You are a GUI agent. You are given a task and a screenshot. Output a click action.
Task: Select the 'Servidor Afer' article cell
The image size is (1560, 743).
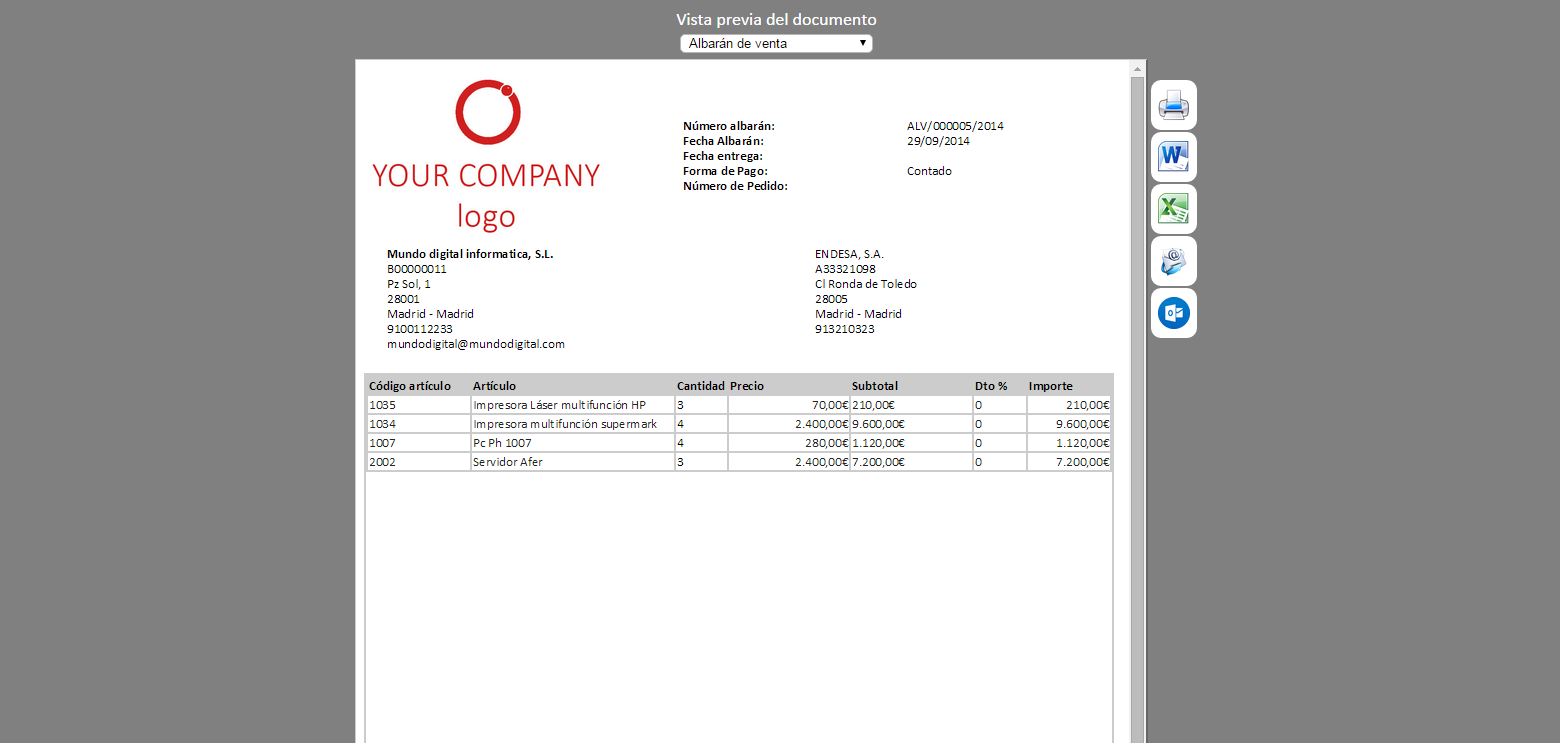point(508,462)
